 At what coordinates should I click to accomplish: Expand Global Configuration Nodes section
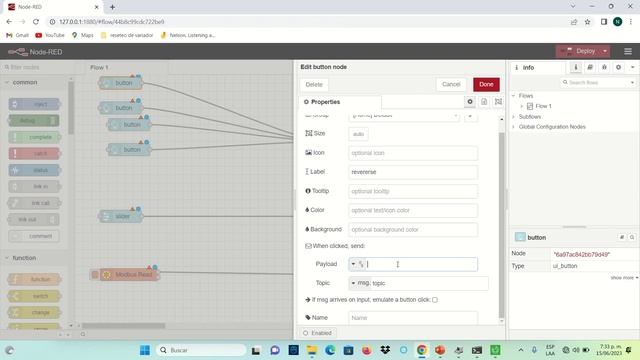pos(513,127)
